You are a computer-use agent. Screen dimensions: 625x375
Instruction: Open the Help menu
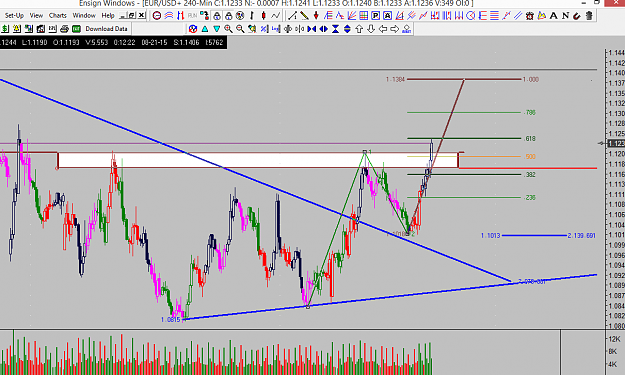coord(108,16)
